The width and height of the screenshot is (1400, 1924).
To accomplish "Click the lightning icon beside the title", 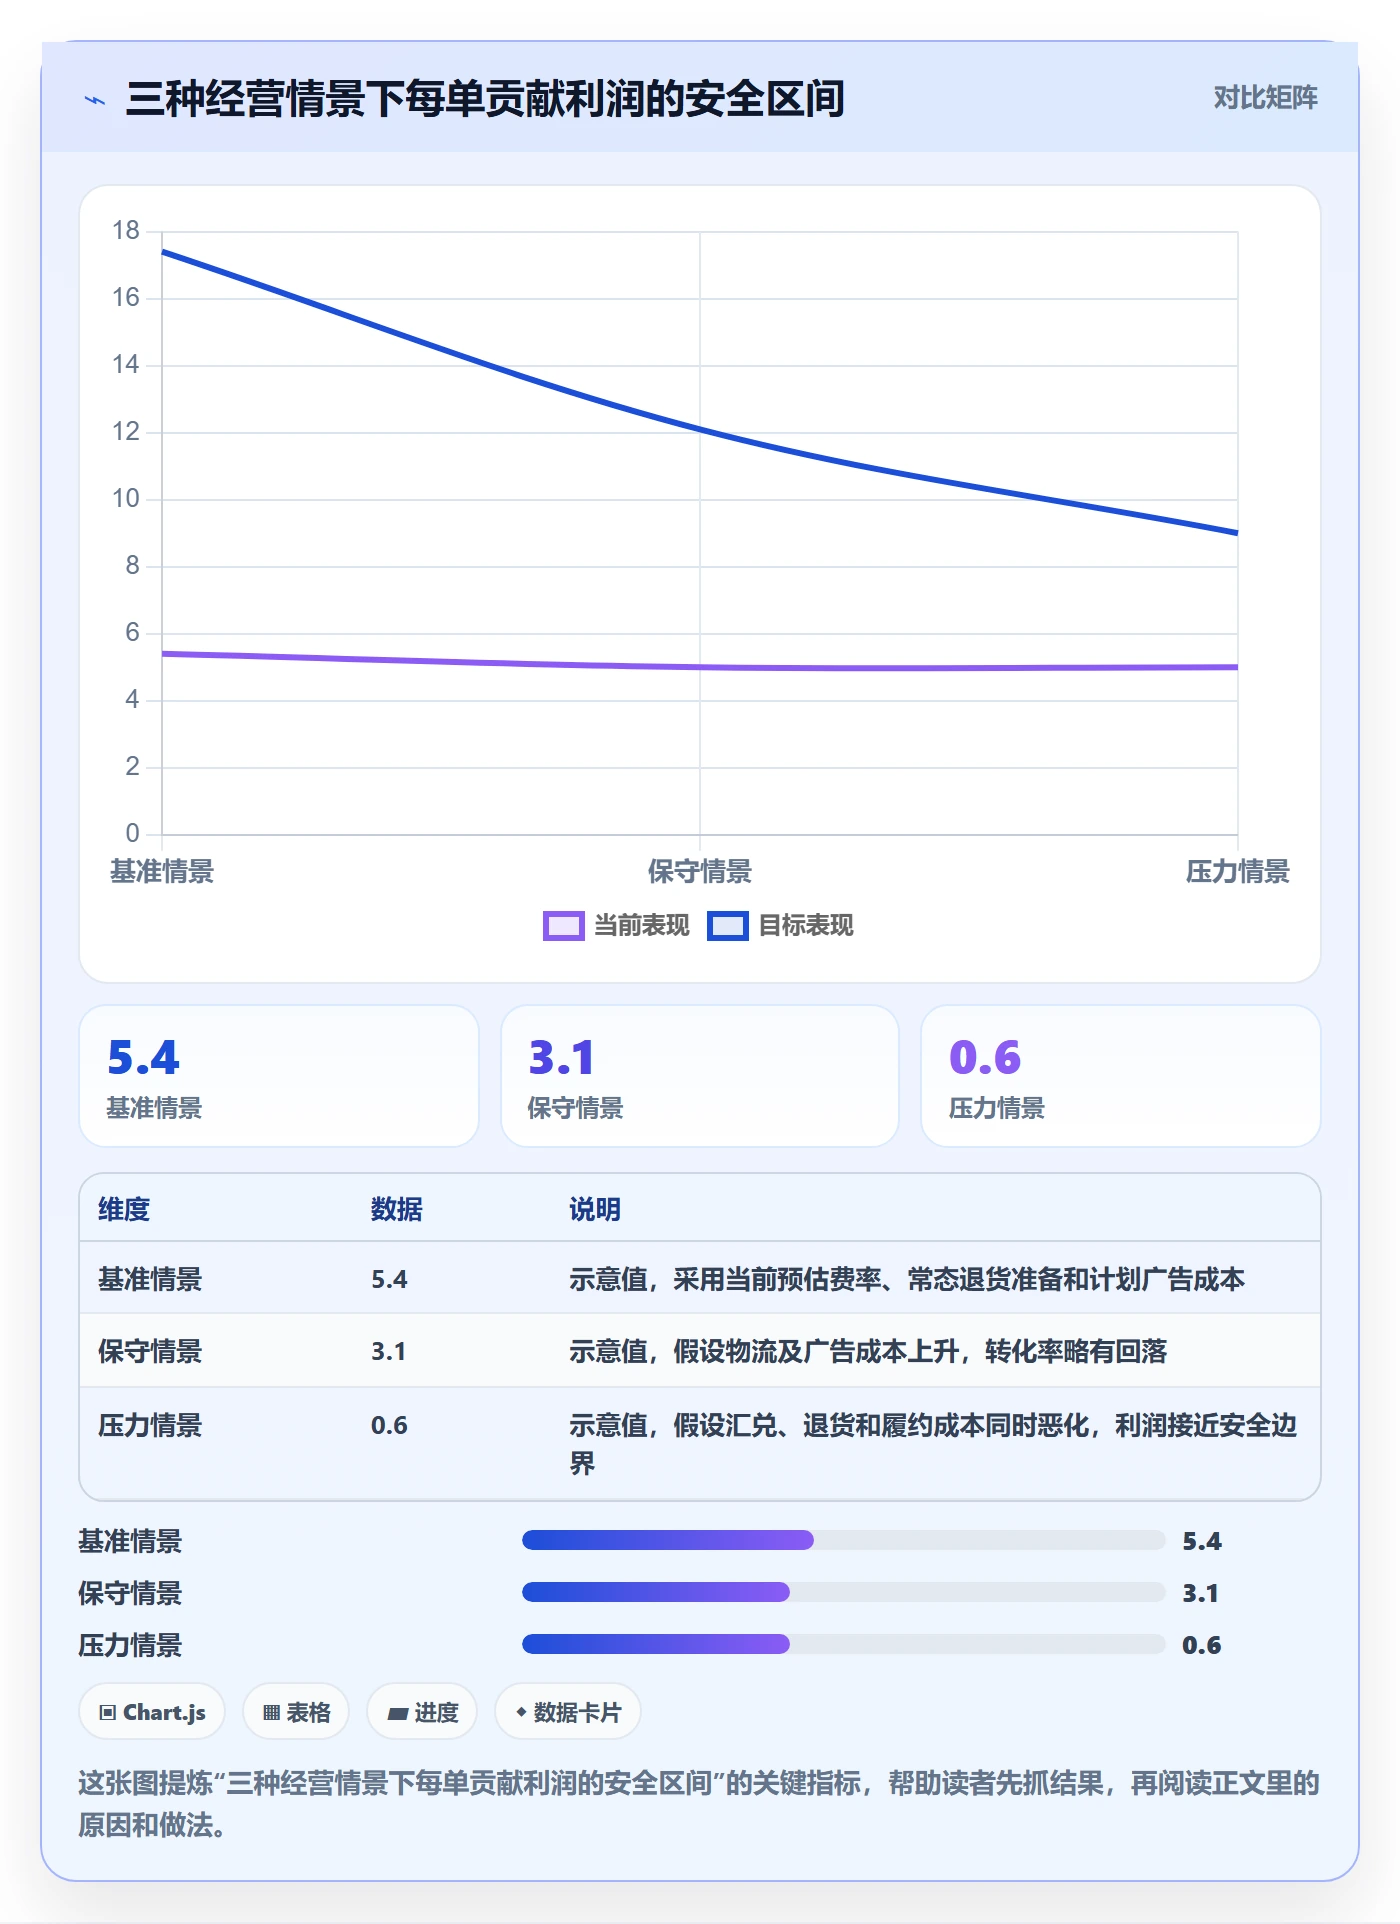I will [x=95, y=100].
